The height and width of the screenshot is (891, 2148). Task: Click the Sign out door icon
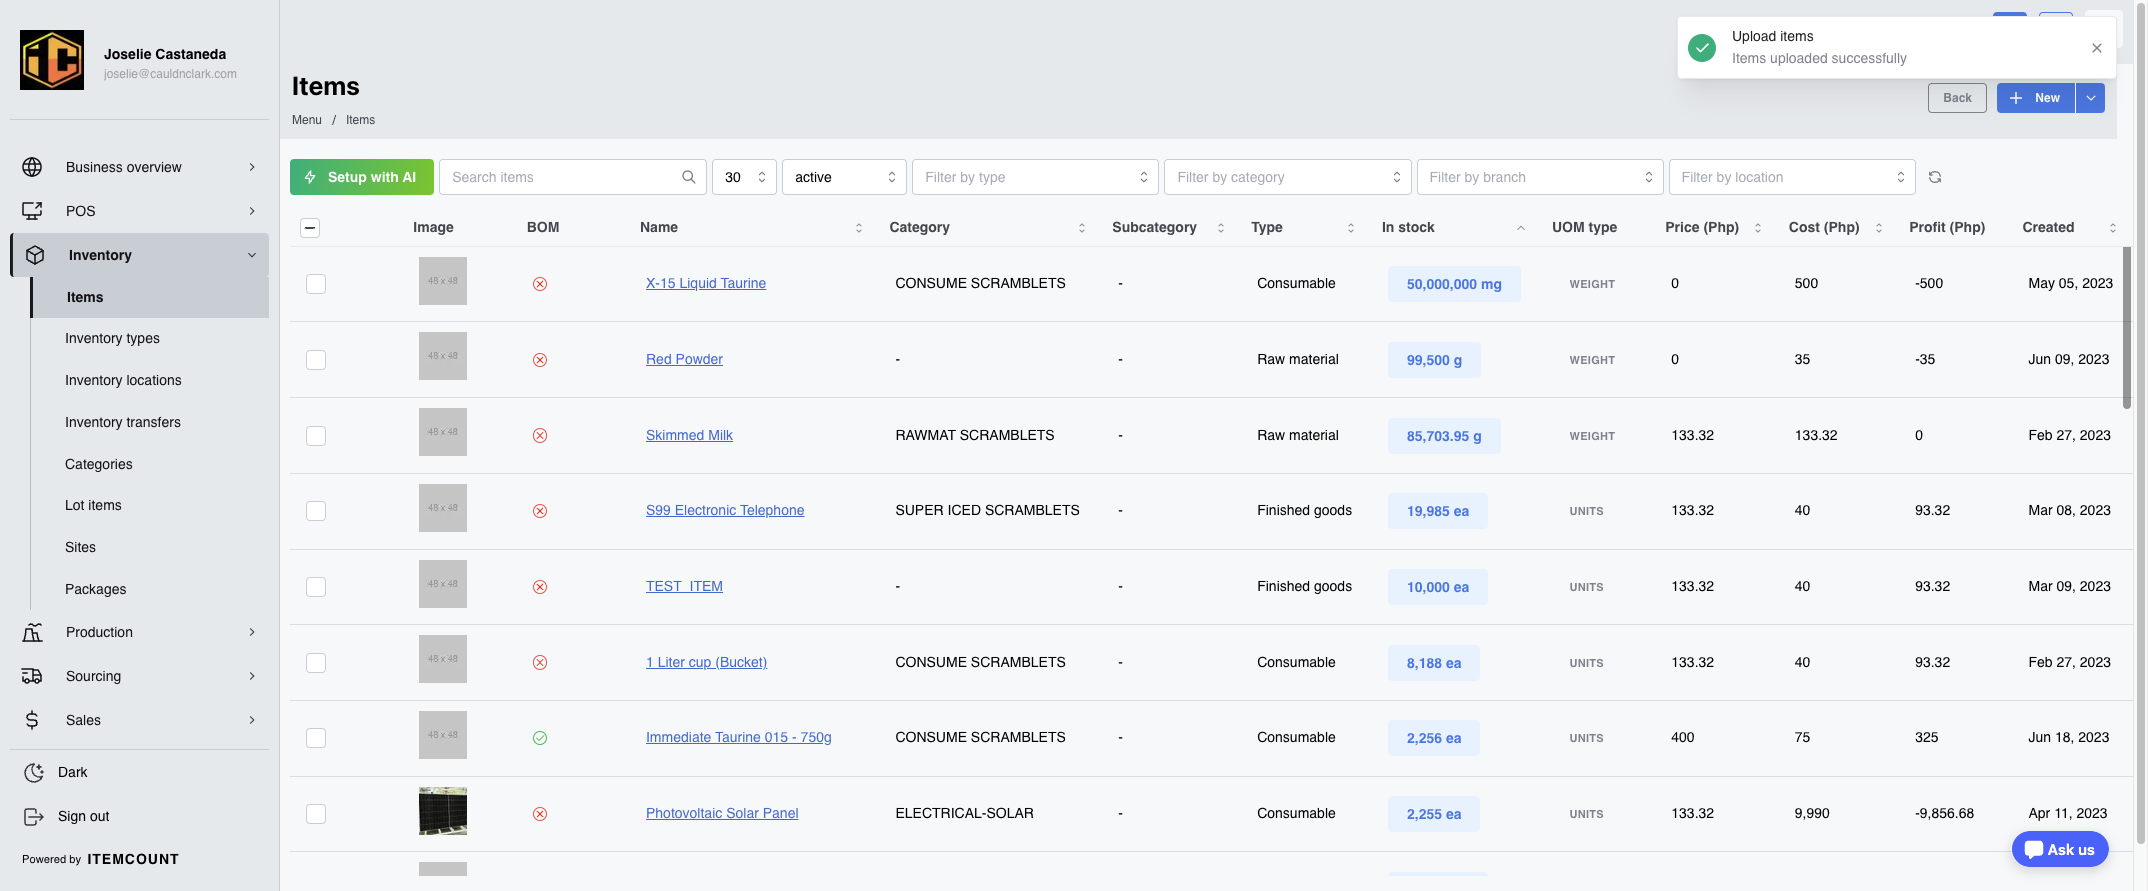pos(34,816)
